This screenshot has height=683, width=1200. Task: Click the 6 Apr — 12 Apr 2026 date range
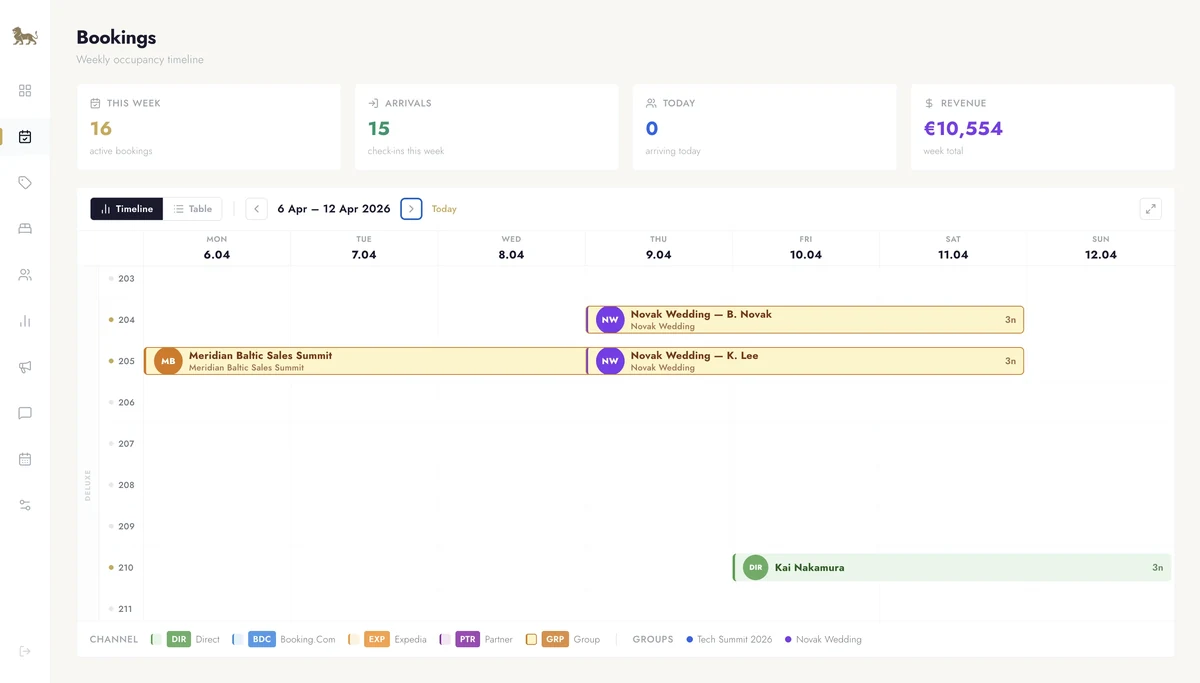(334, 209)
